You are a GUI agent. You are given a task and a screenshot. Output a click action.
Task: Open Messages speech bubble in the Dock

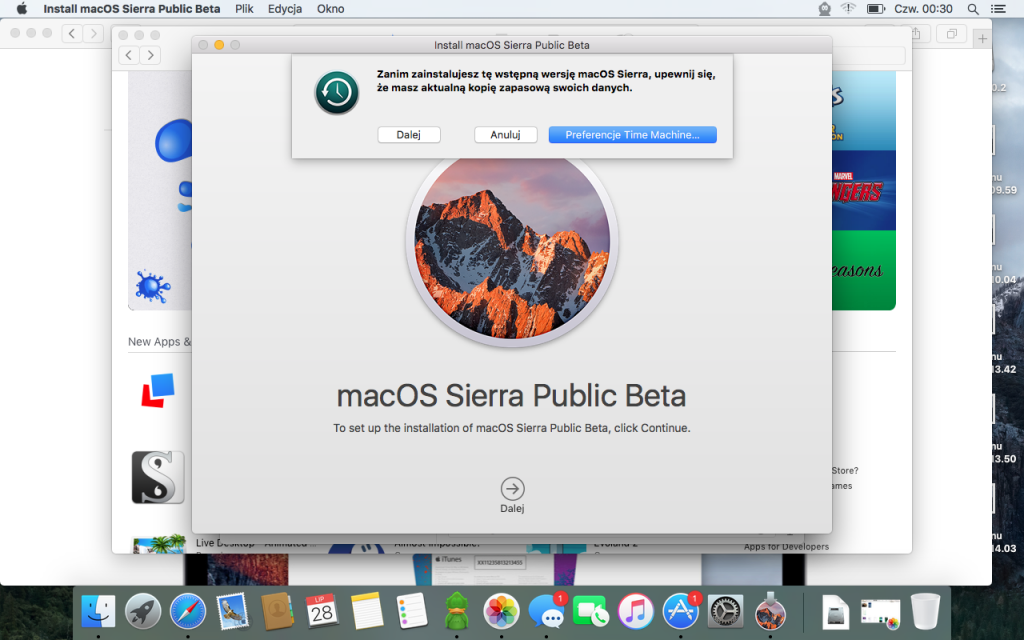[546, 612]
